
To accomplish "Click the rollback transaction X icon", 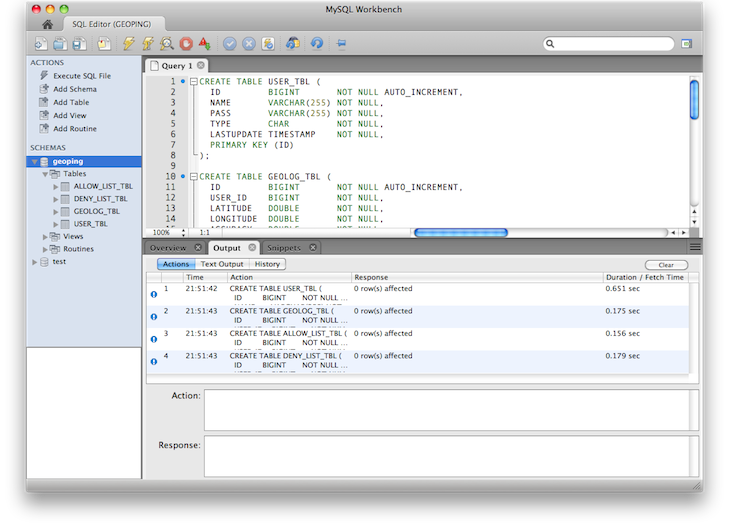I will pyautogui.click(x=249, y=44).
